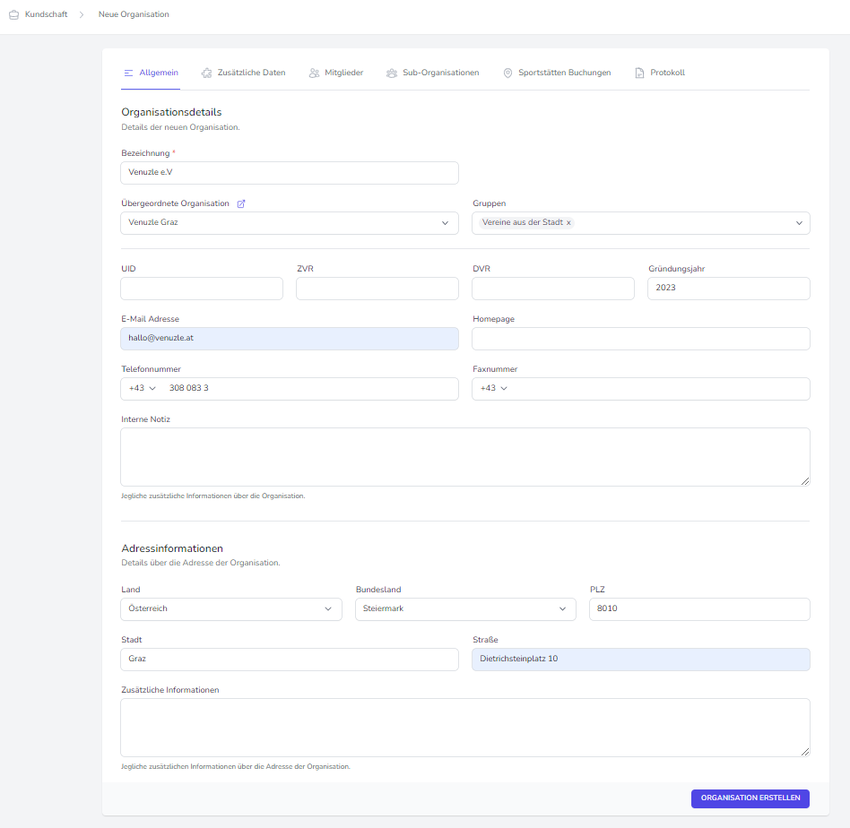The height and width of the screenshot is (828, 850).
Task: Open the external link icon next to Übergeordnete Organisation
Action: 241,204
